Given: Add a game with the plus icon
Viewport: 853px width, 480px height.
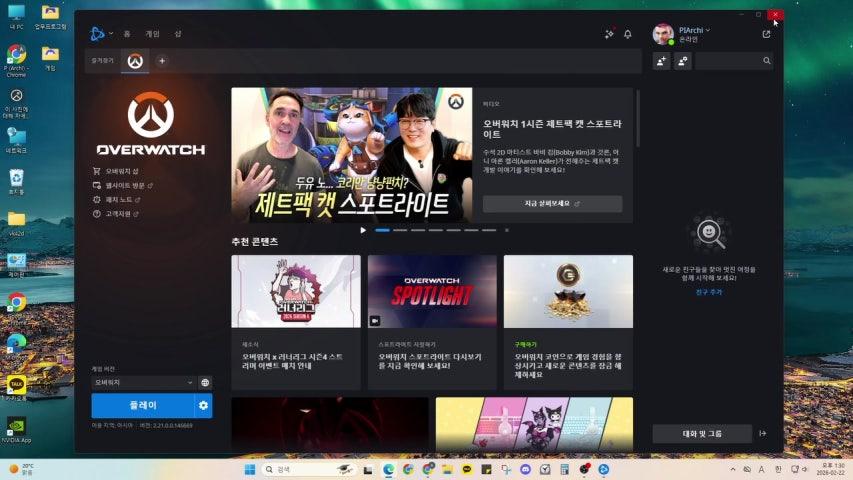Looking at the screenshot, I should coord(162,61).
